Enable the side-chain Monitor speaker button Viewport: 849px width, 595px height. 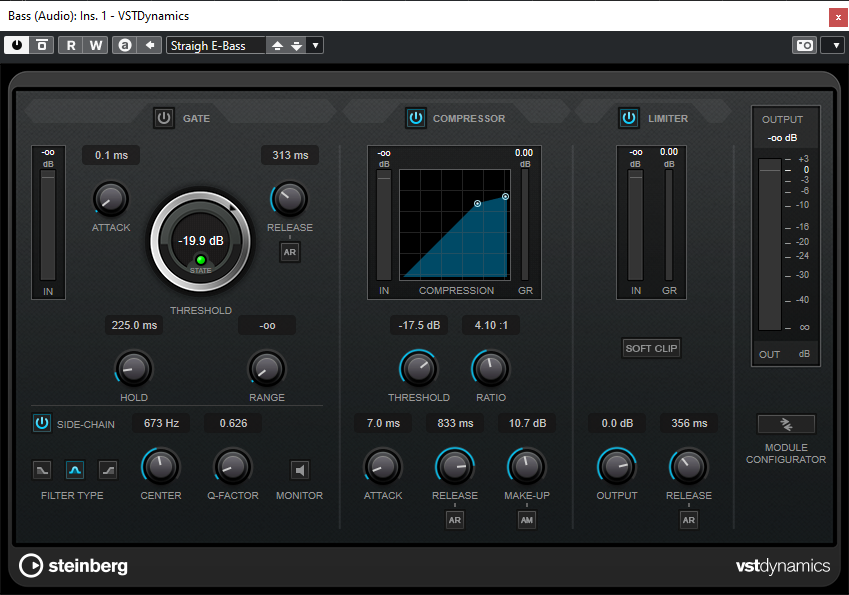tap(300, 470)
